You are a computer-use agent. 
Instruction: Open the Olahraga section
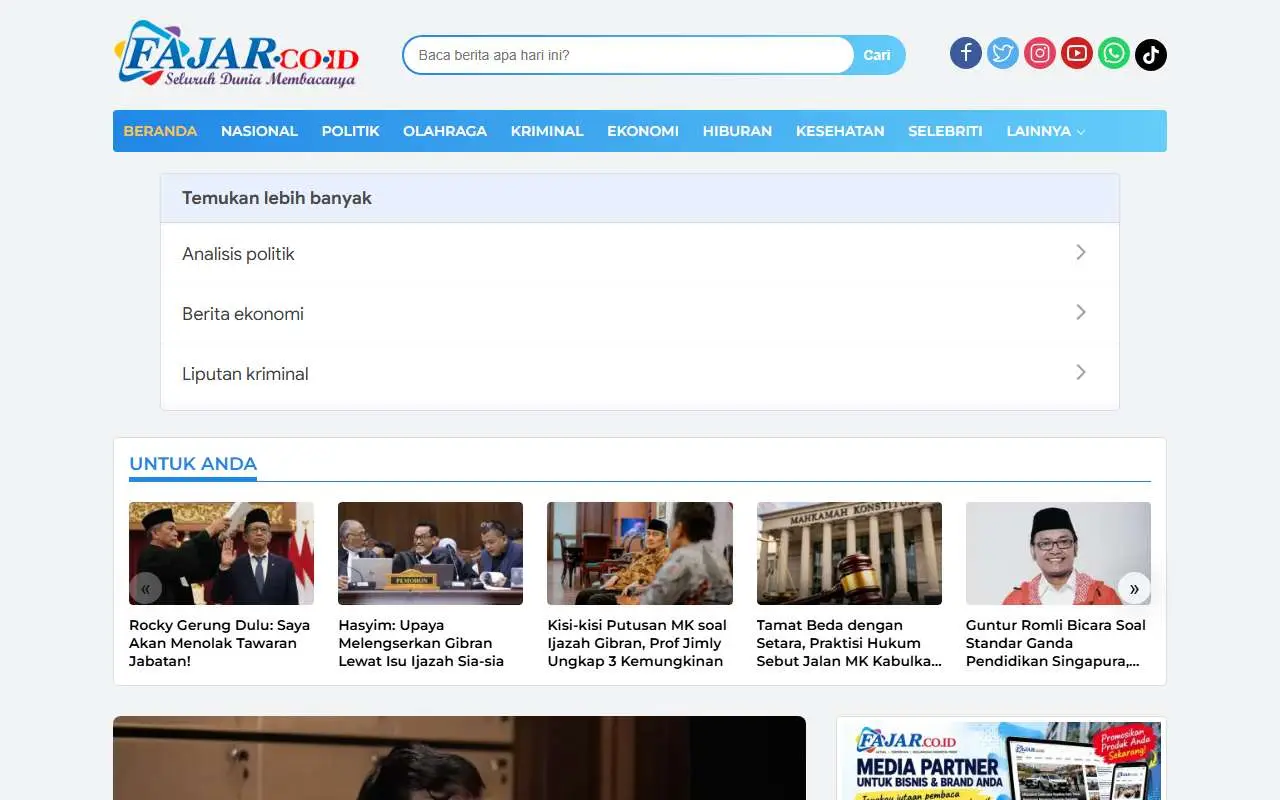[x=445, y=131]
